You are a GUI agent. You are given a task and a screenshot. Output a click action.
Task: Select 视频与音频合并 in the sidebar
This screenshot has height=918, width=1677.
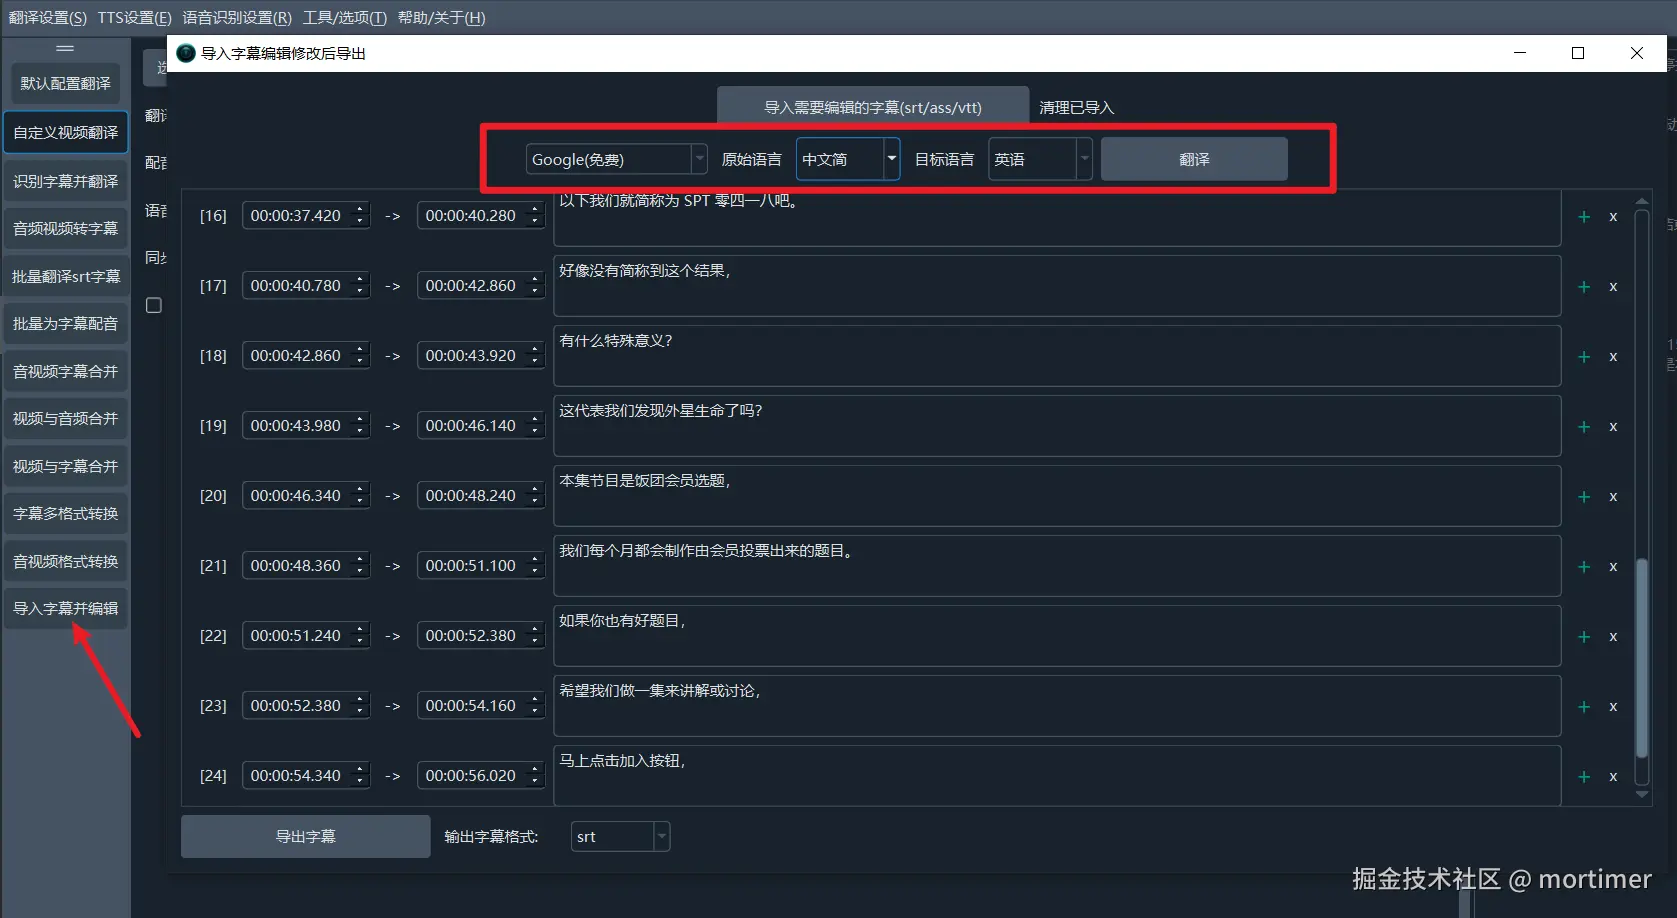(x=65, y=418)
